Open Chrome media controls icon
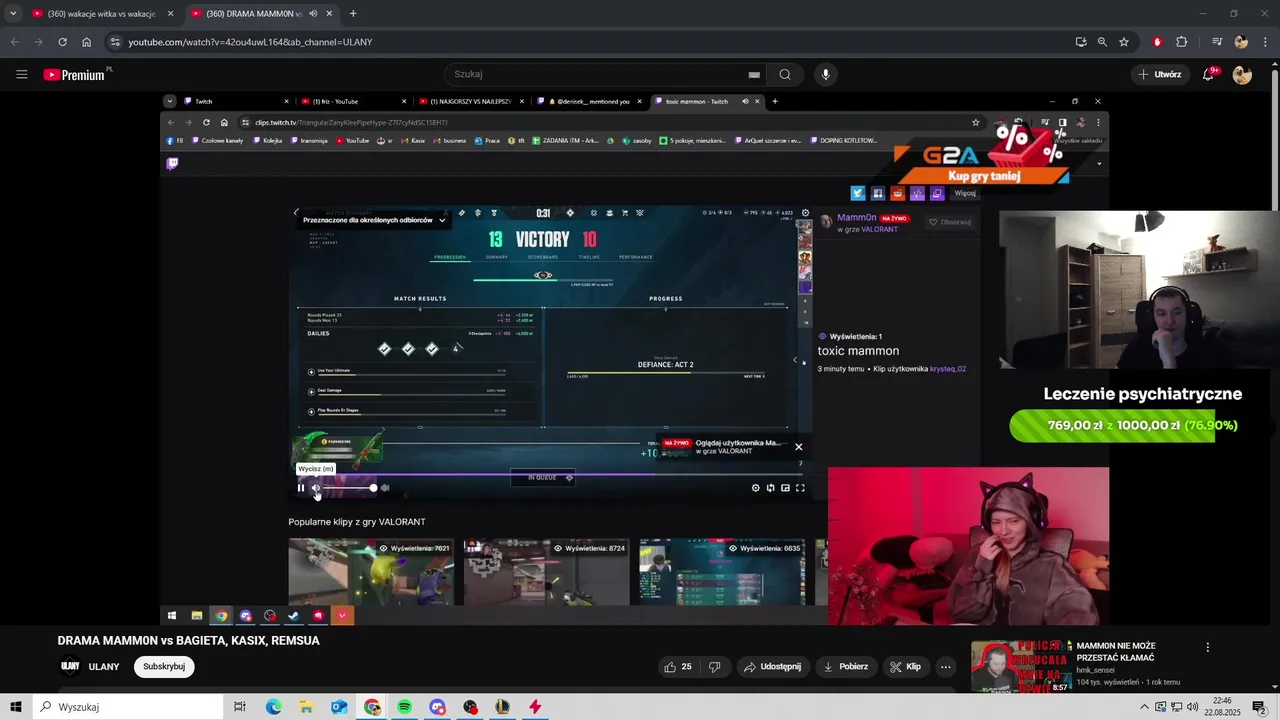 click(1216, 42)
